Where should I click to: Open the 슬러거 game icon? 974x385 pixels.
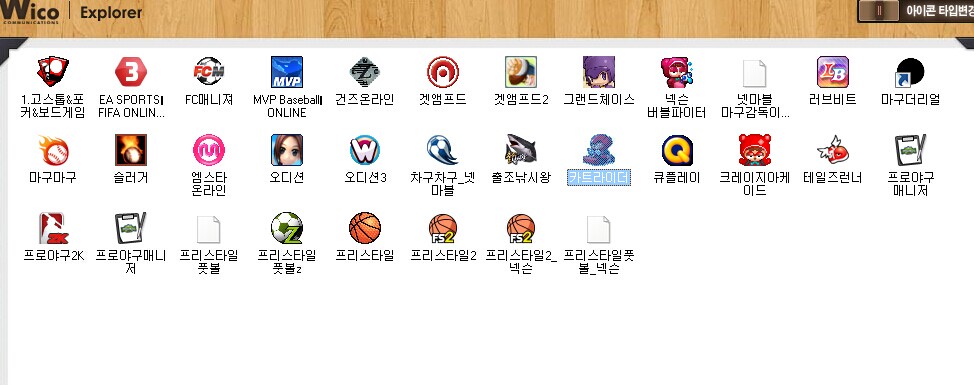[131, 150]
